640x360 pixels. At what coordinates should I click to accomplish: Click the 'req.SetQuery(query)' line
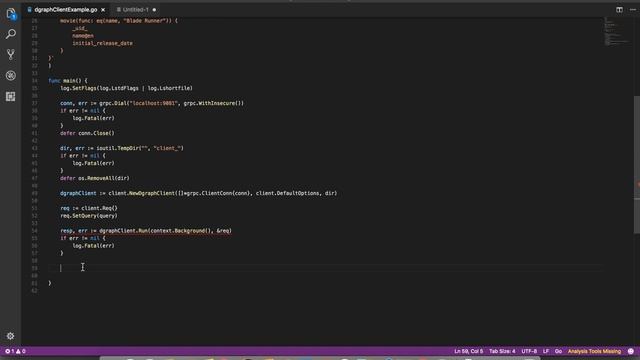[89, 216]
